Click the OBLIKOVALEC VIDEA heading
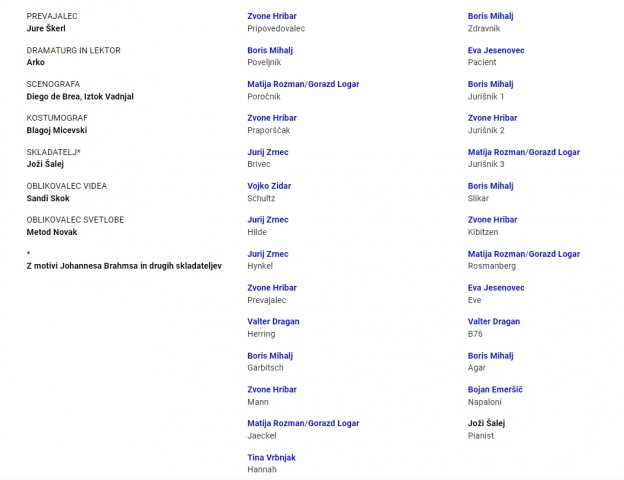This screenshot has width=624, height=480. click(67, 186)
